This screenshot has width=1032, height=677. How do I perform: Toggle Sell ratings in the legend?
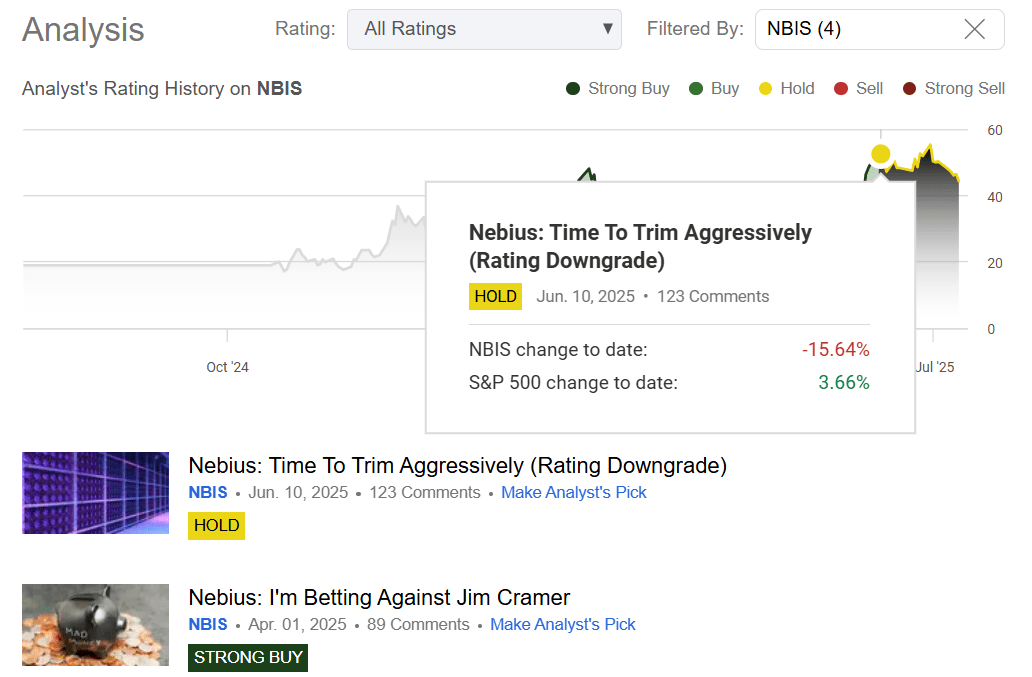pyautogui.click(x=840, y=88)
